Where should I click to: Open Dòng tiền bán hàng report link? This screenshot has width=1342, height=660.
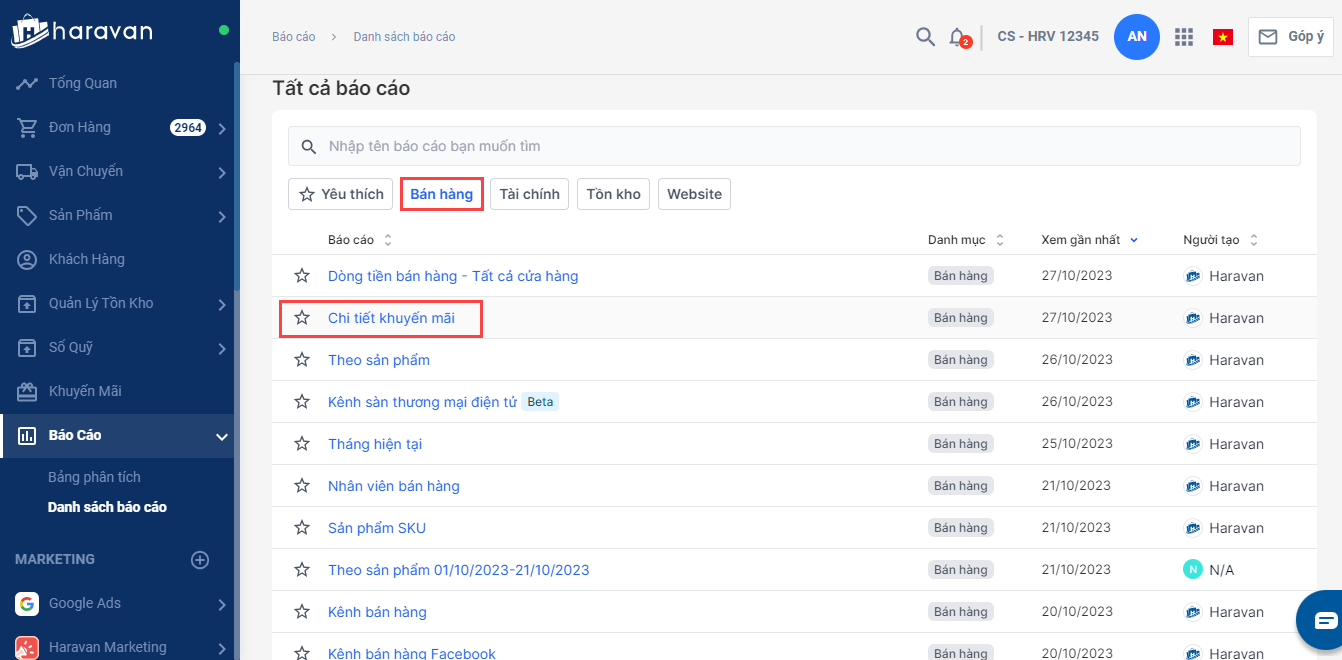coord(453,276)
